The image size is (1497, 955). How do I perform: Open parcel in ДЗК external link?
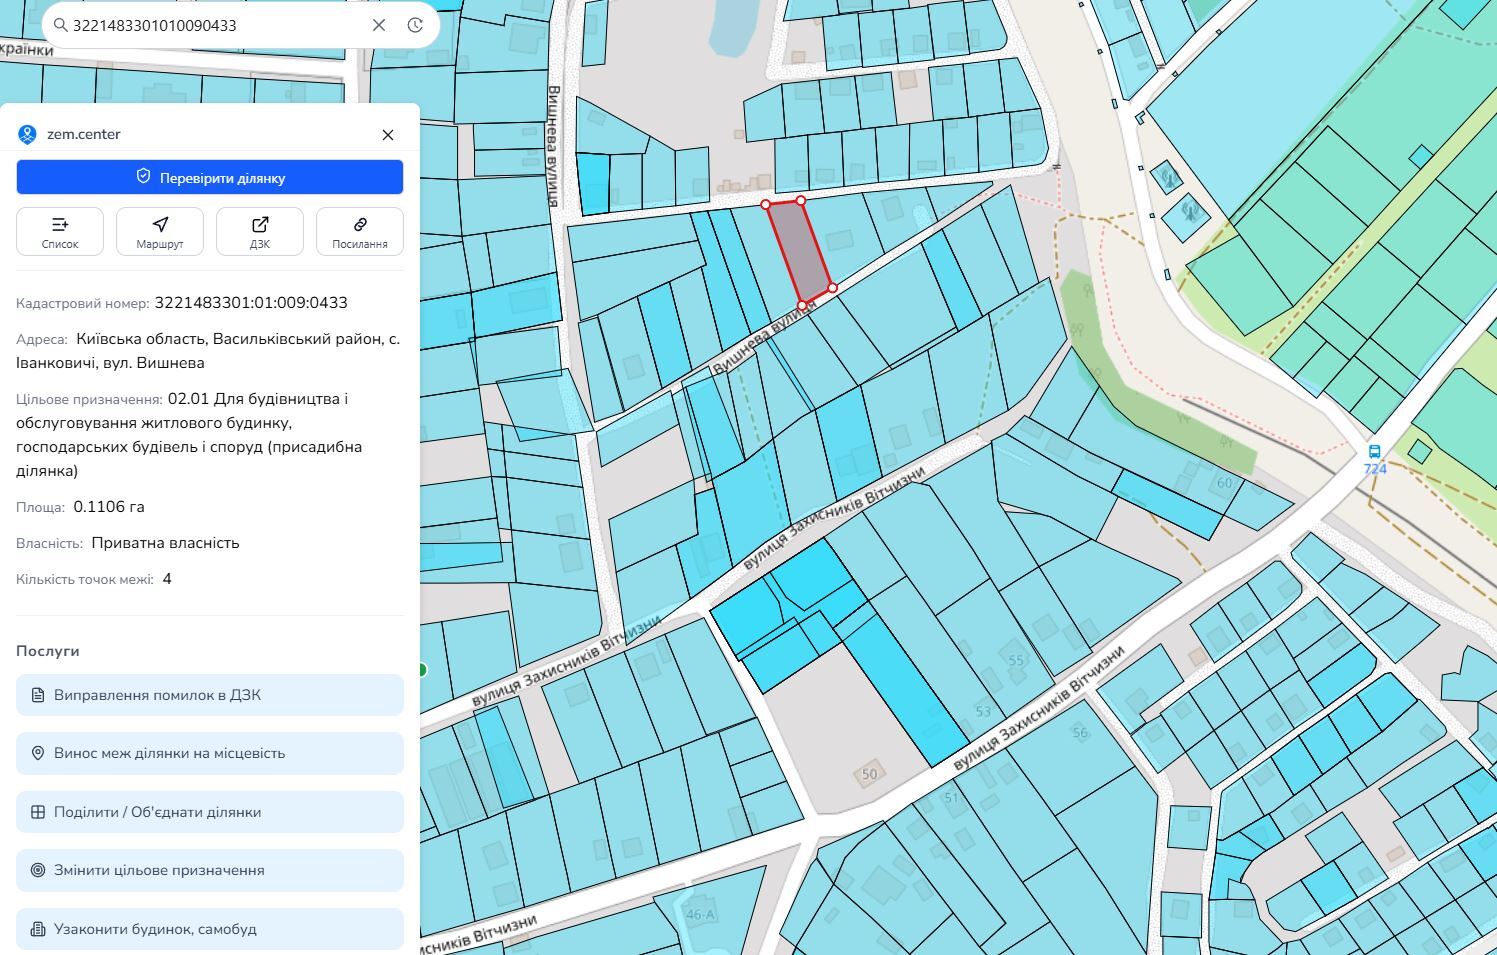click(260, 231)
